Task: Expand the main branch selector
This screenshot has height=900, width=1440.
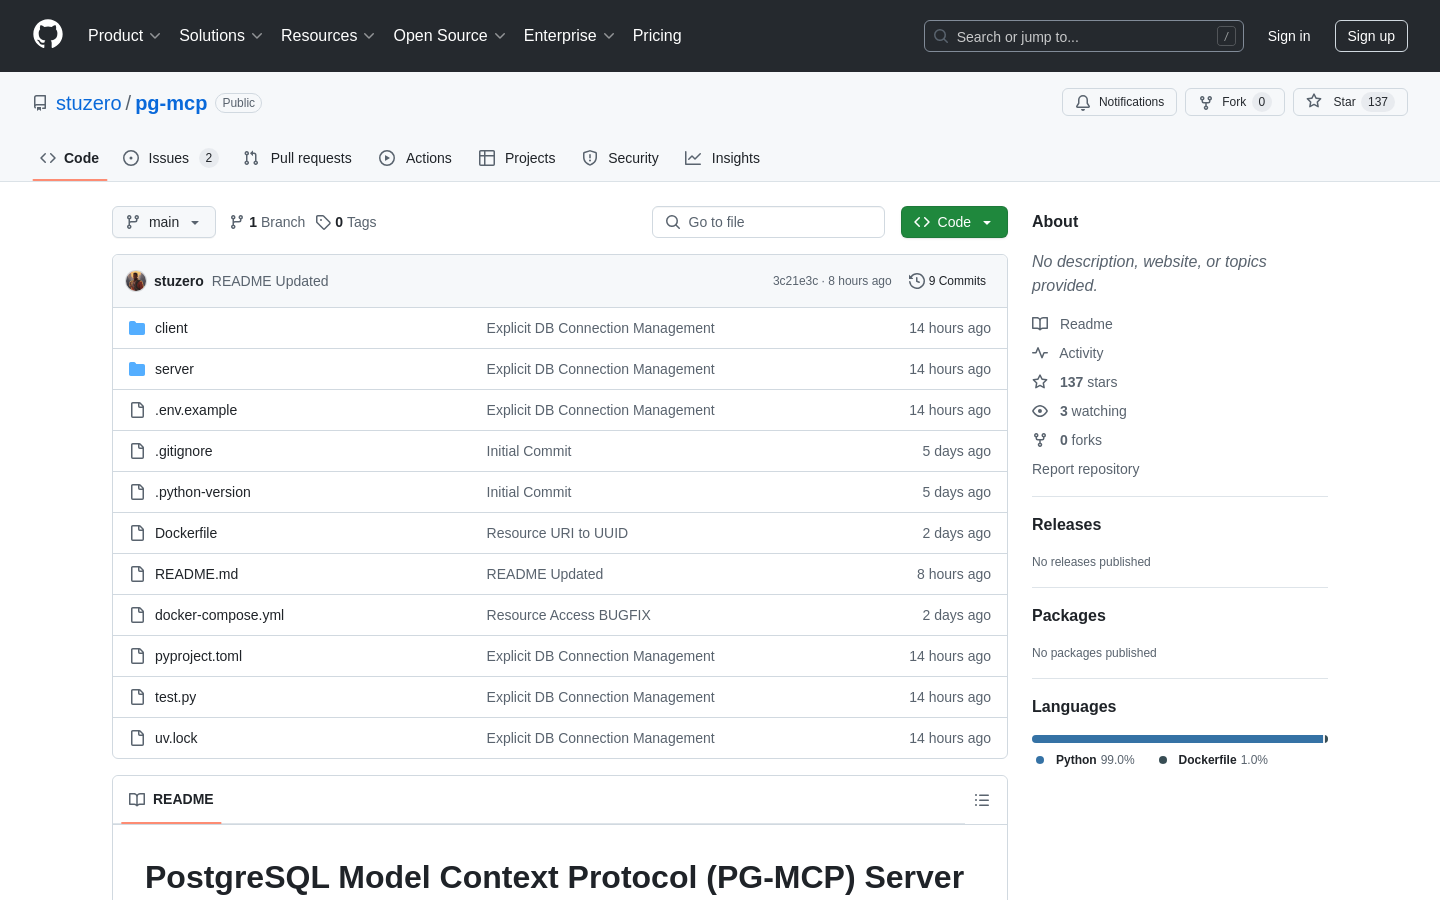Action: click(x=164, y=222)
